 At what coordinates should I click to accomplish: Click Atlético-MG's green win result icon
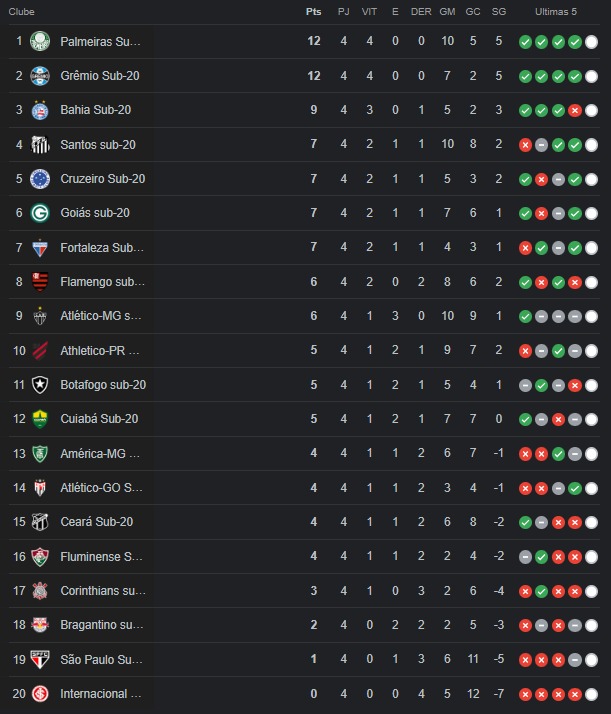pyautogui.click(x=525, y=316)
